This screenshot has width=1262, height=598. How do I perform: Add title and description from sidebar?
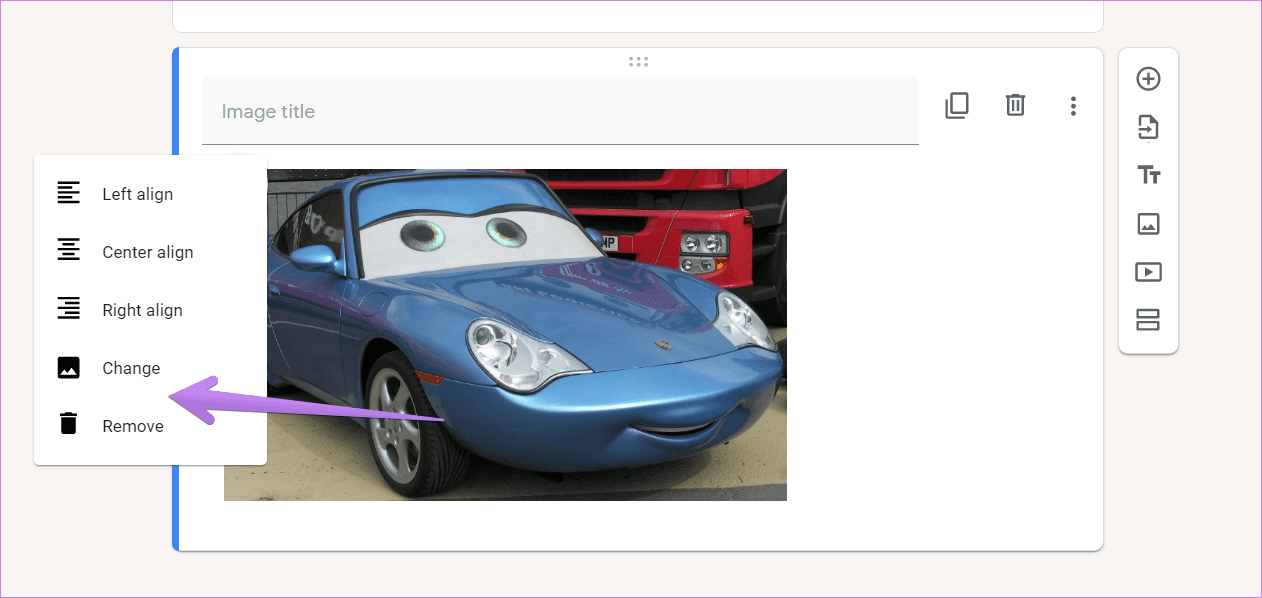[x=1148, y=175]
